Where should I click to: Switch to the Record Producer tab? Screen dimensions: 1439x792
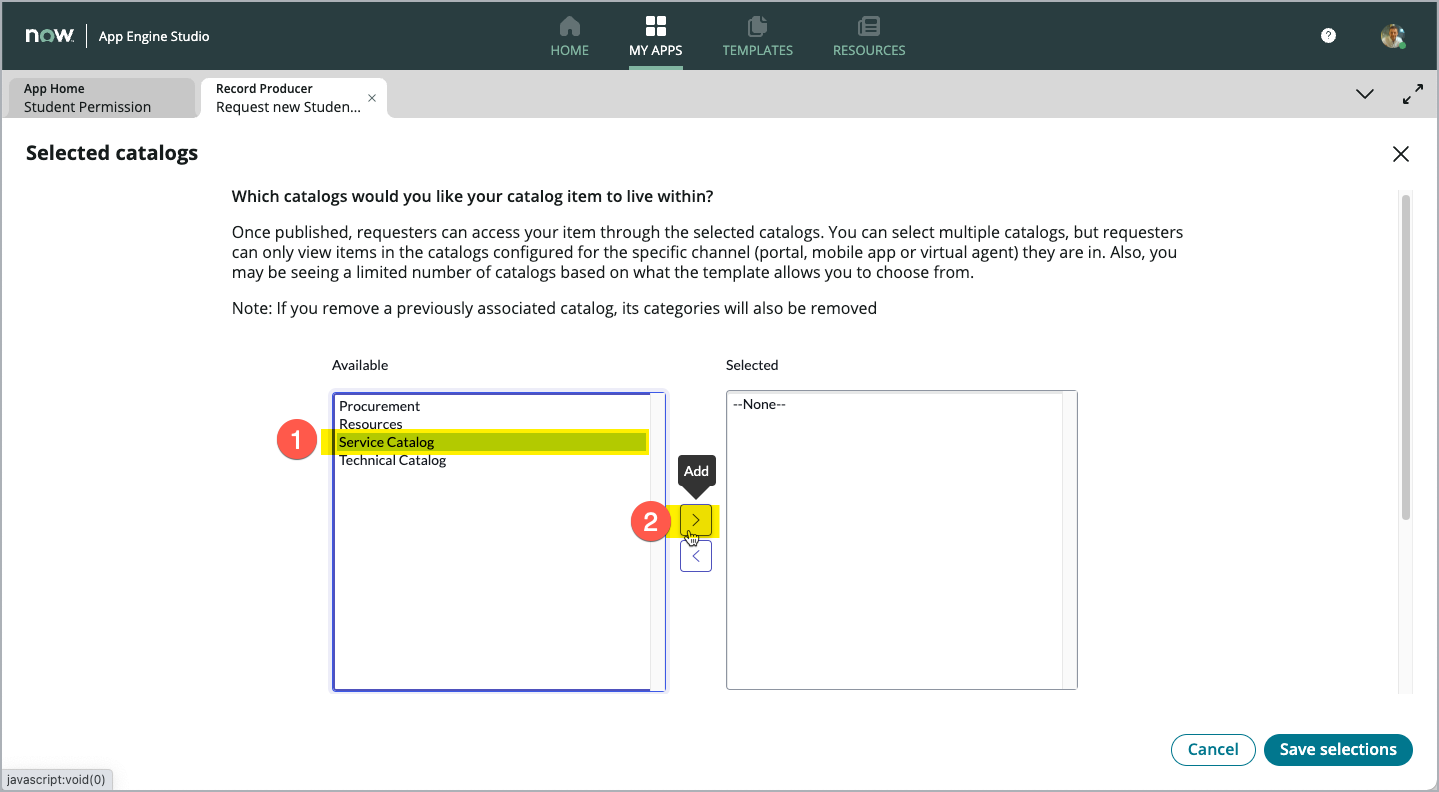[286, 98]
